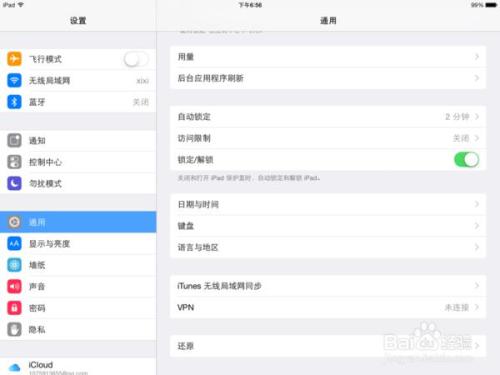Expand the VPN not connected chevron
This screenshot has width=500, height=375.
[477, 307]
